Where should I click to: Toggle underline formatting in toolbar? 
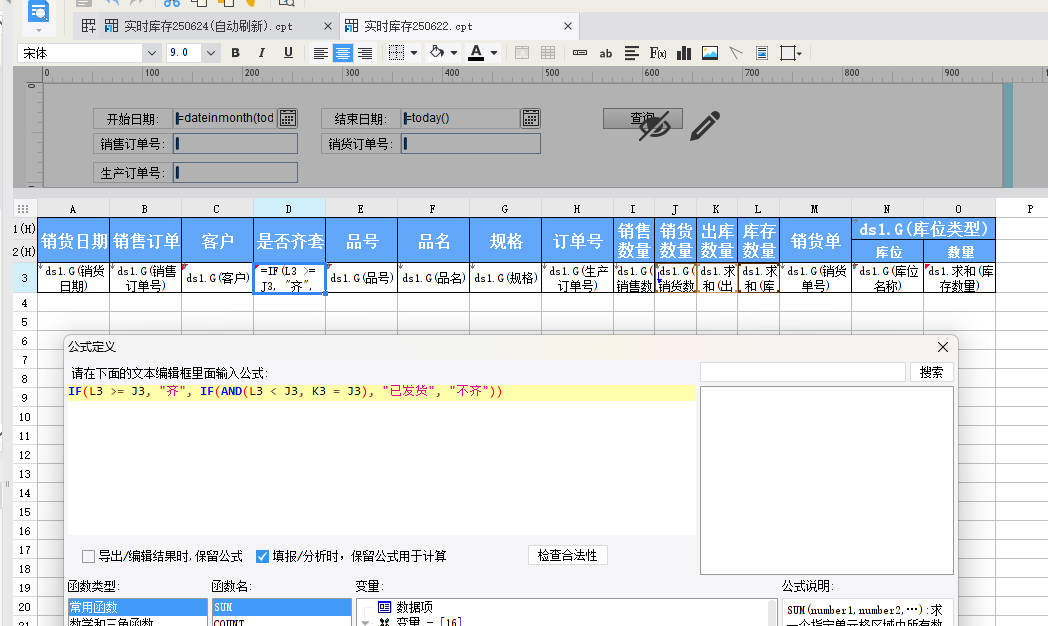pyautogui.click(x=288, y=53)
